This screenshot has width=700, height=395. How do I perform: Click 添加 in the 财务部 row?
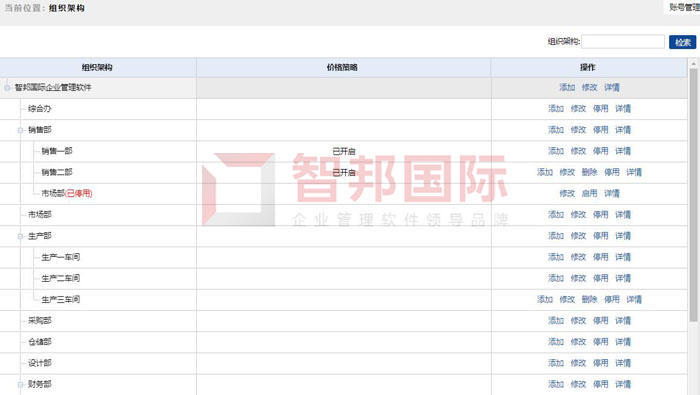[556, 384]
